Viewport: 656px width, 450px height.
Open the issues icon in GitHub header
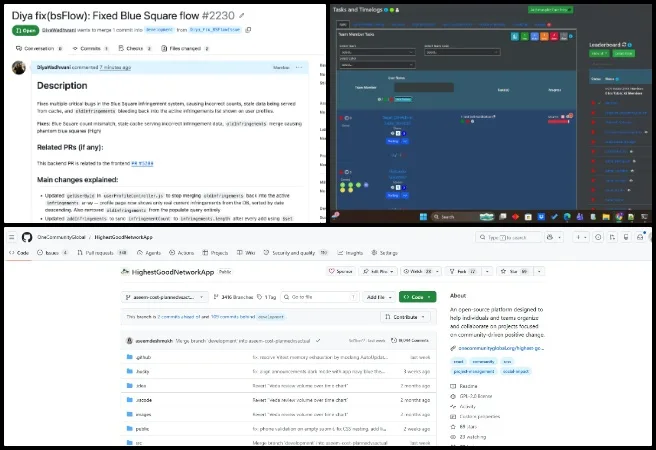598,238
